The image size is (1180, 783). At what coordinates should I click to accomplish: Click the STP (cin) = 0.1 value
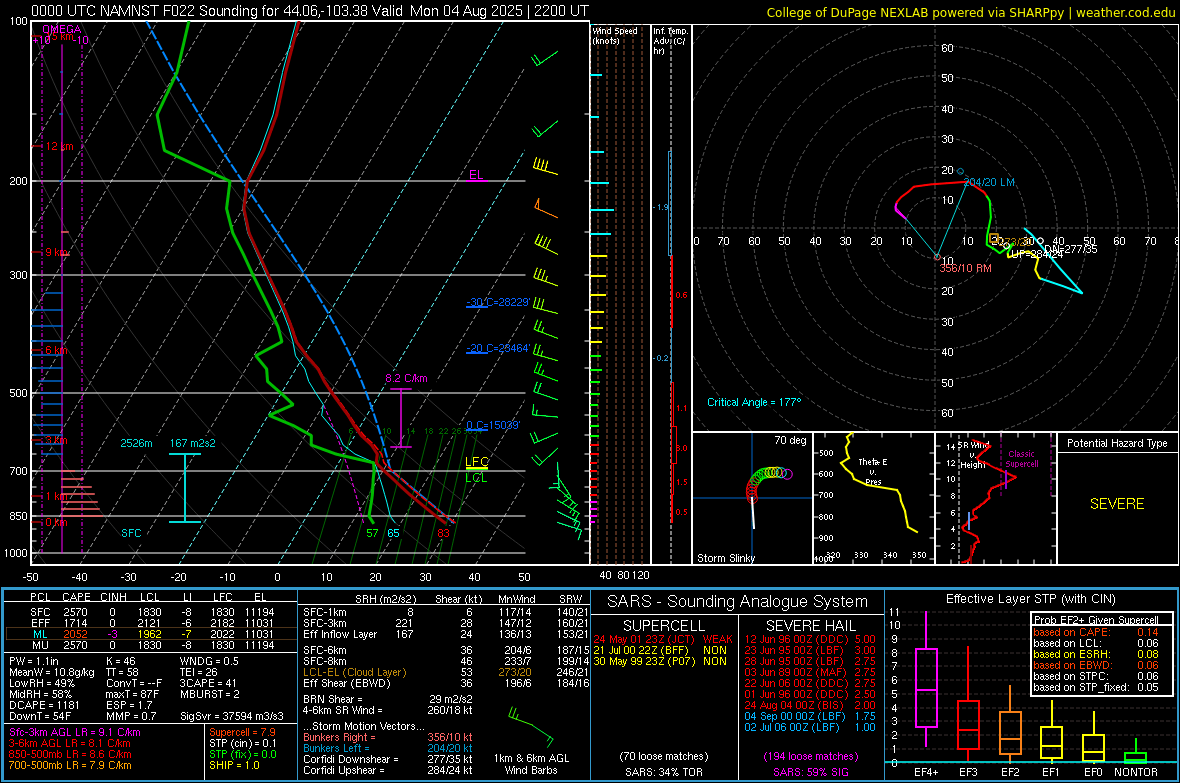(x=242, y=743)
